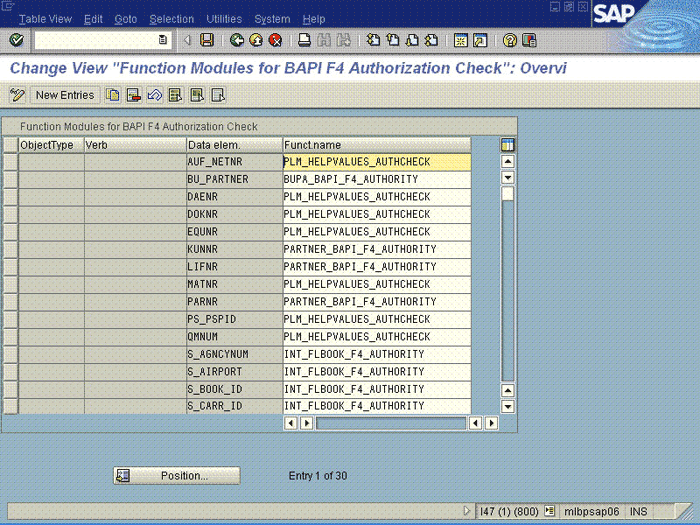
Task: Click the vertical scrollbar thumb
Action: (x=508, y=194)
